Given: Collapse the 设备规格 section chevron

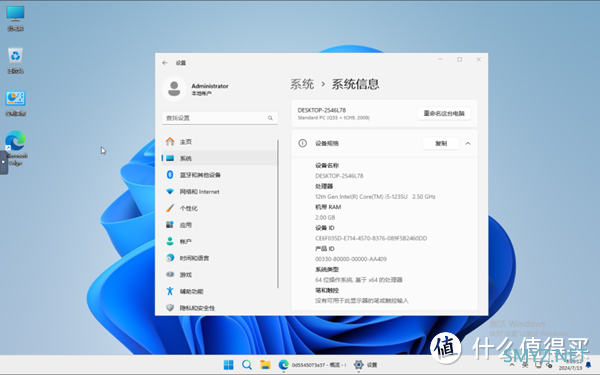Looking at the screenshot, I should click(x=468, y=143).
